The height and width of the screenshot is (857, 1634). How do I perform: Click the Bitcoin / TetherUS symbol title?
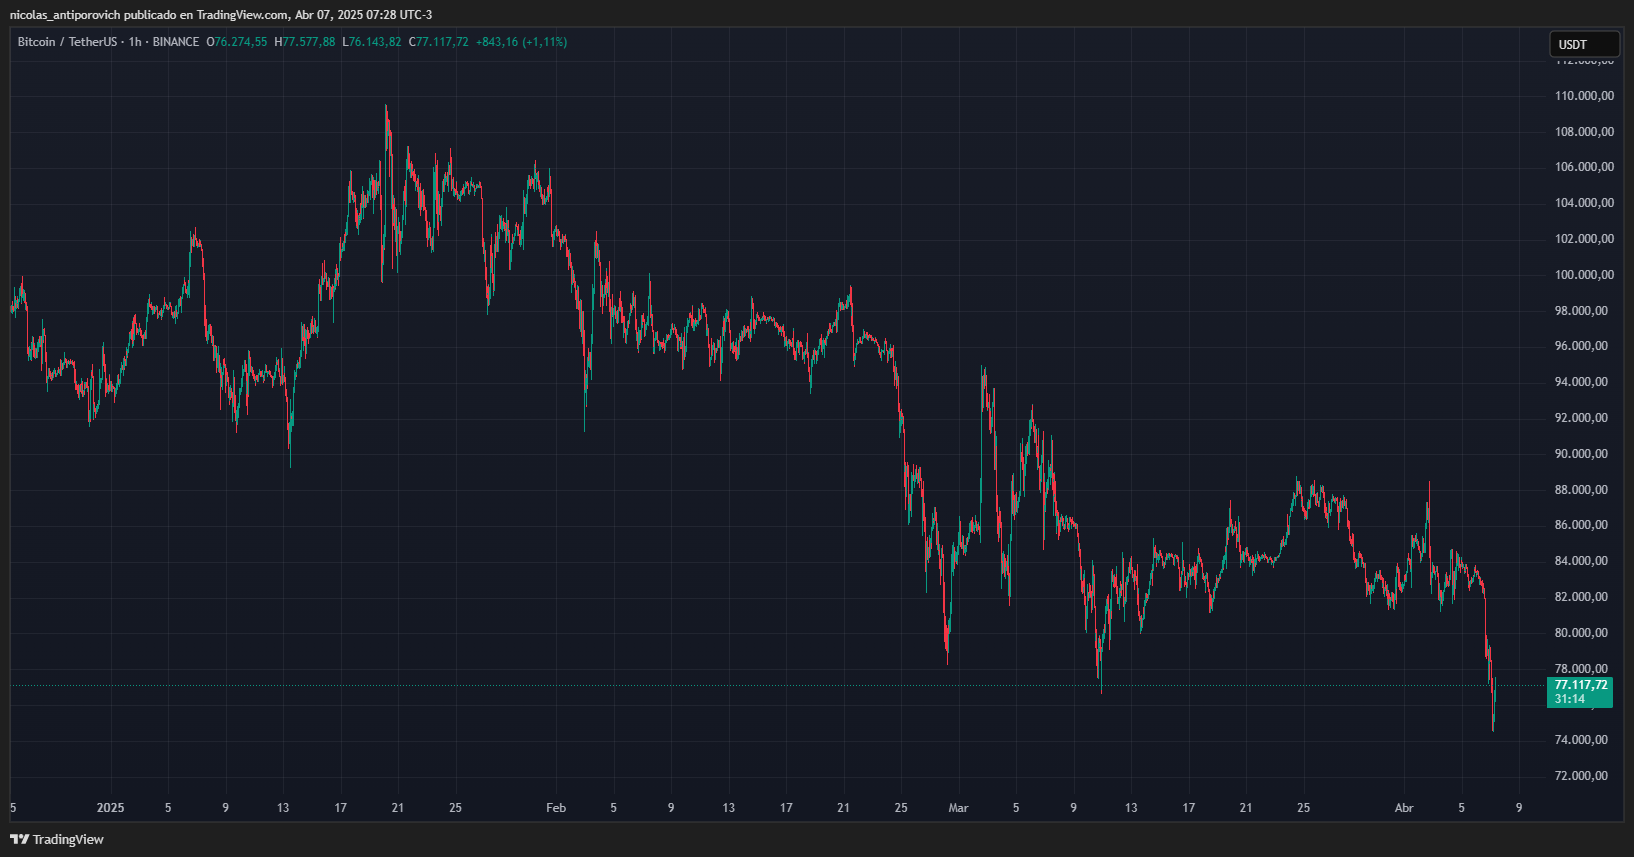tap(67, 42)
